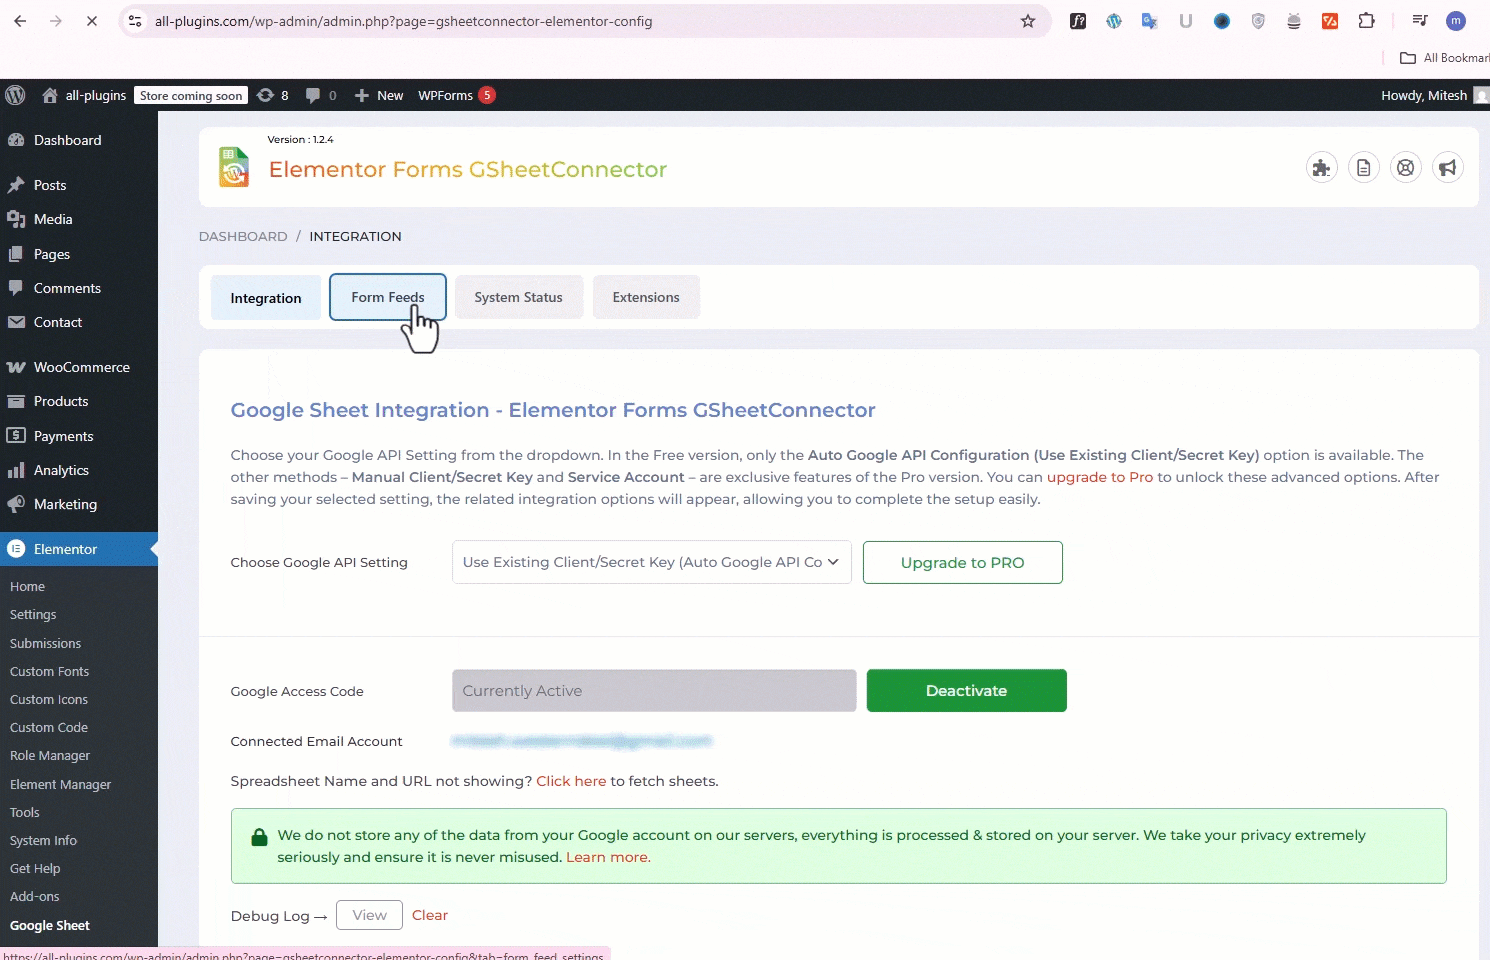Stop page loading with the X icon
Screen dimensions: 1490x960
91,21
